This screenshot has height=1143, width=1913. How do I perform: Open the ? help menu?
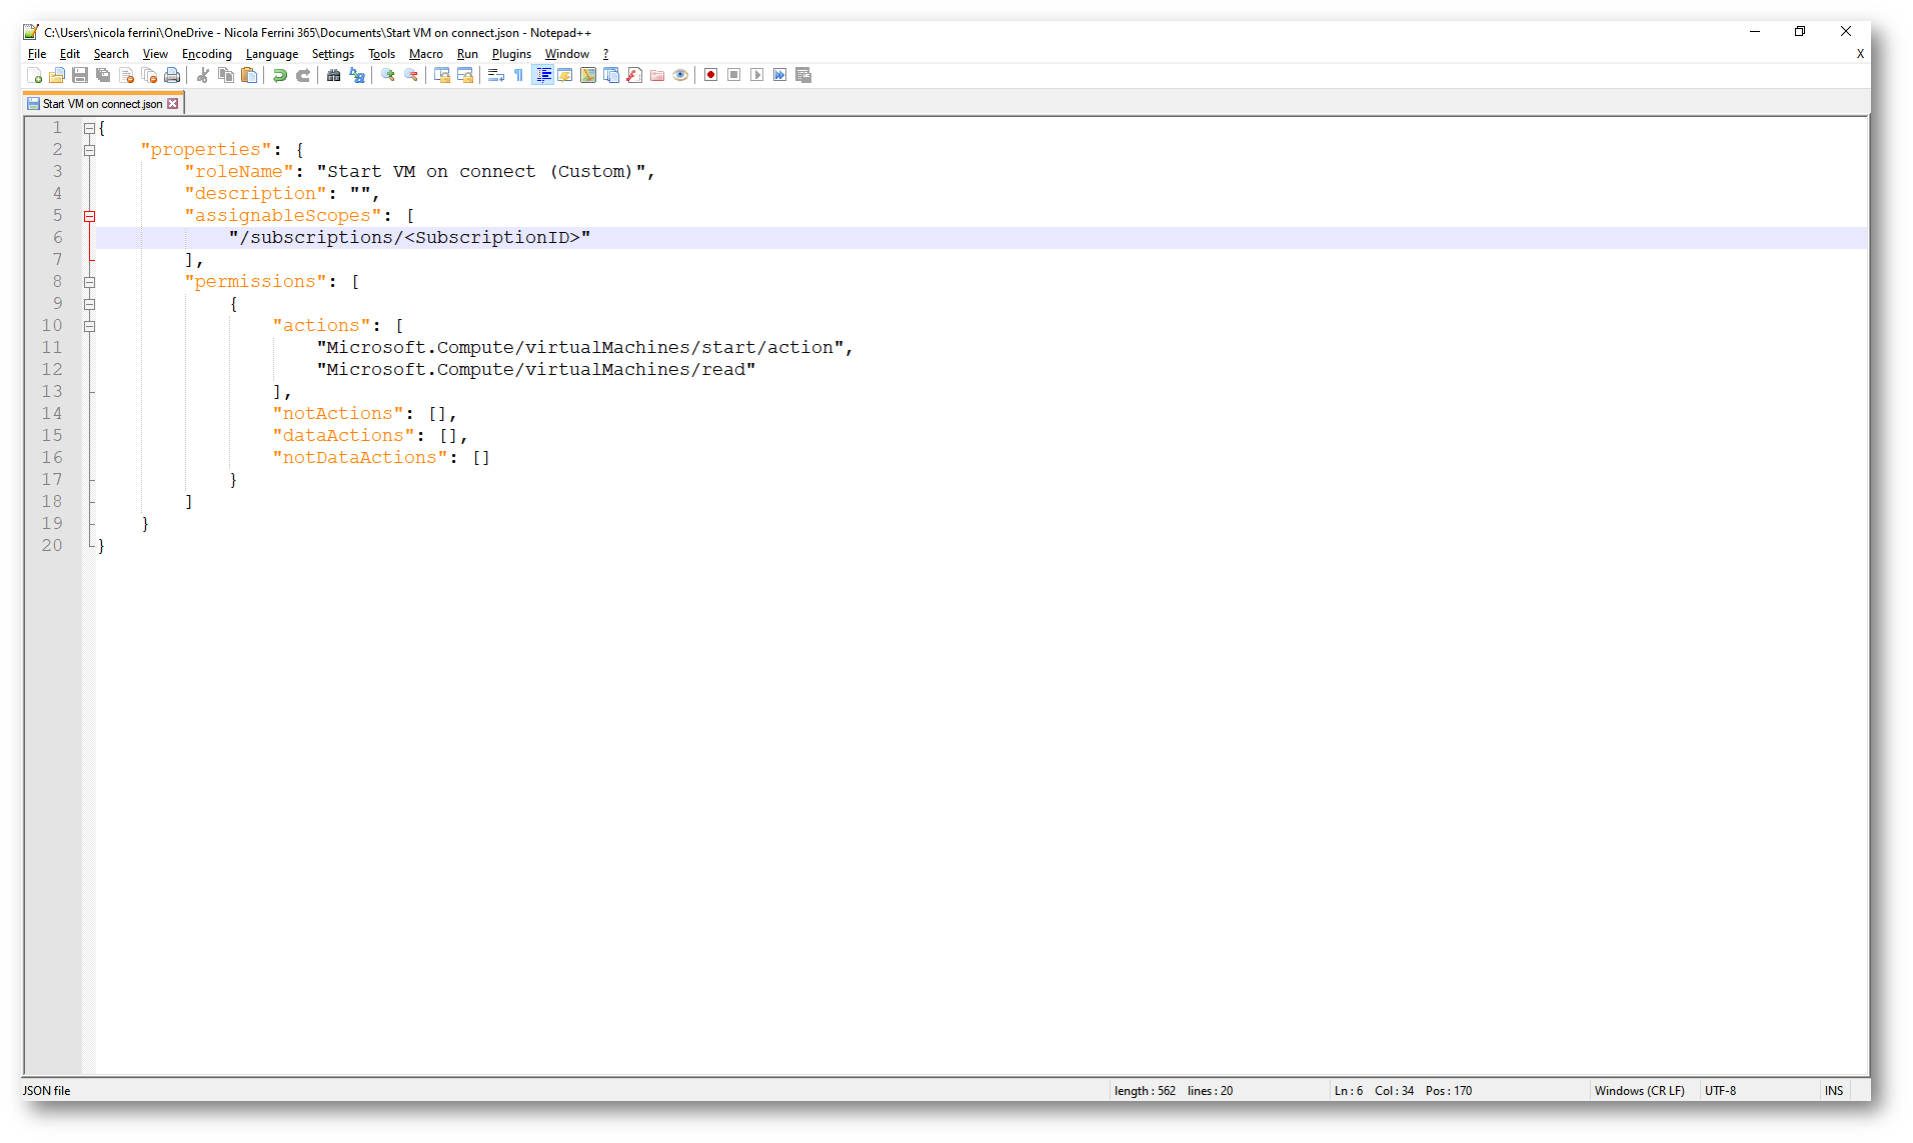click(605, 54)
